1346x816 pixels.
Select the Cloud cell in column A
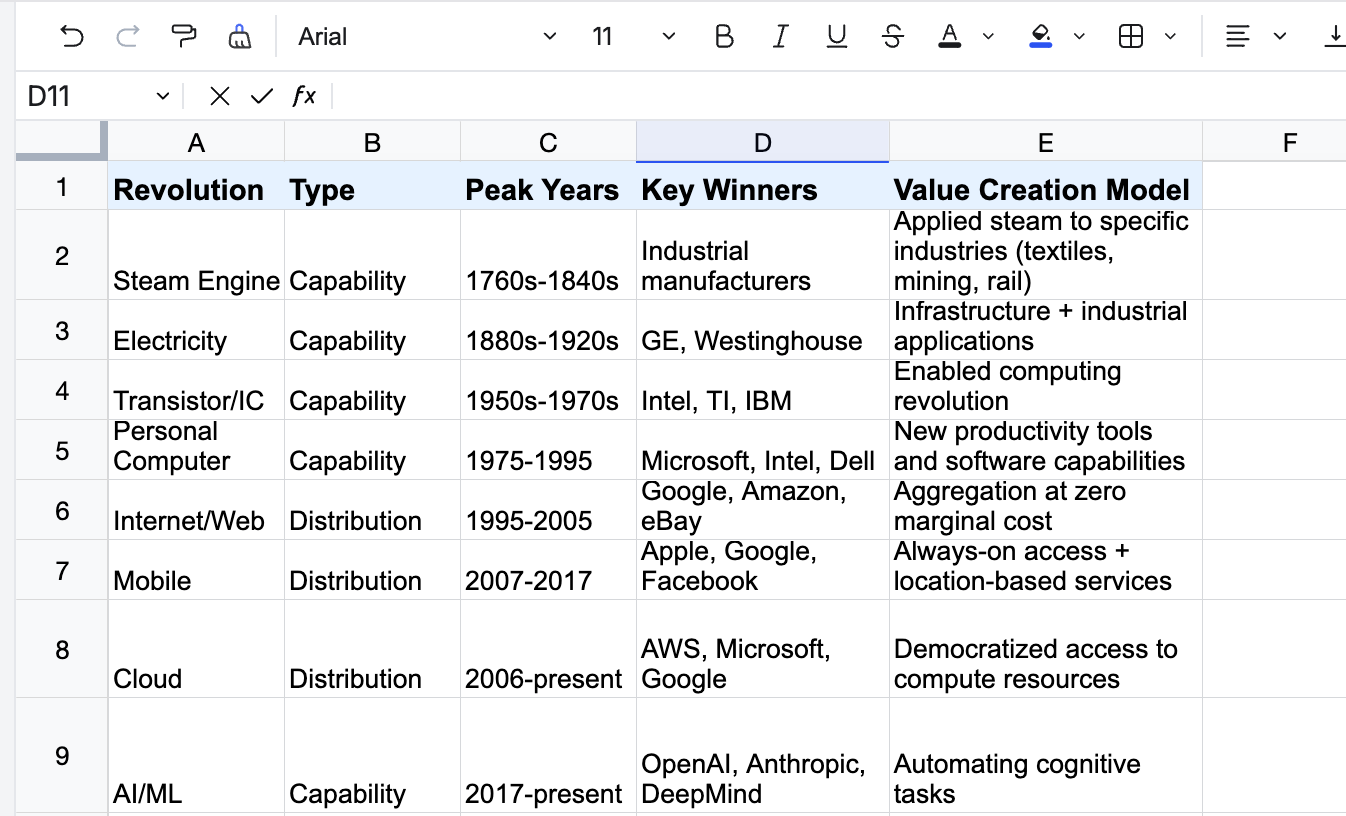196,649
